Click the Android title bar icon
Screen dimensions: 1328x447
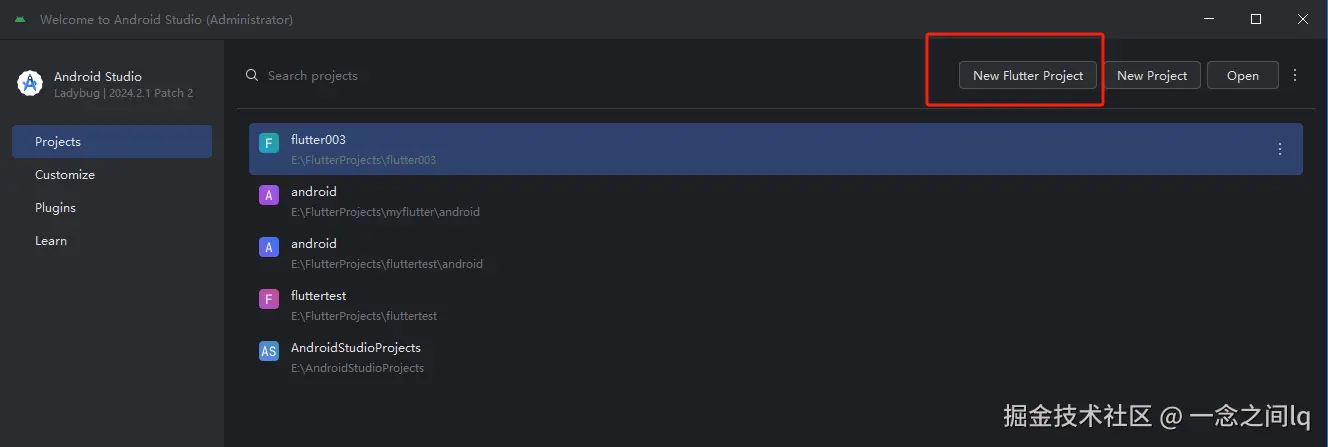coord(20,20)
